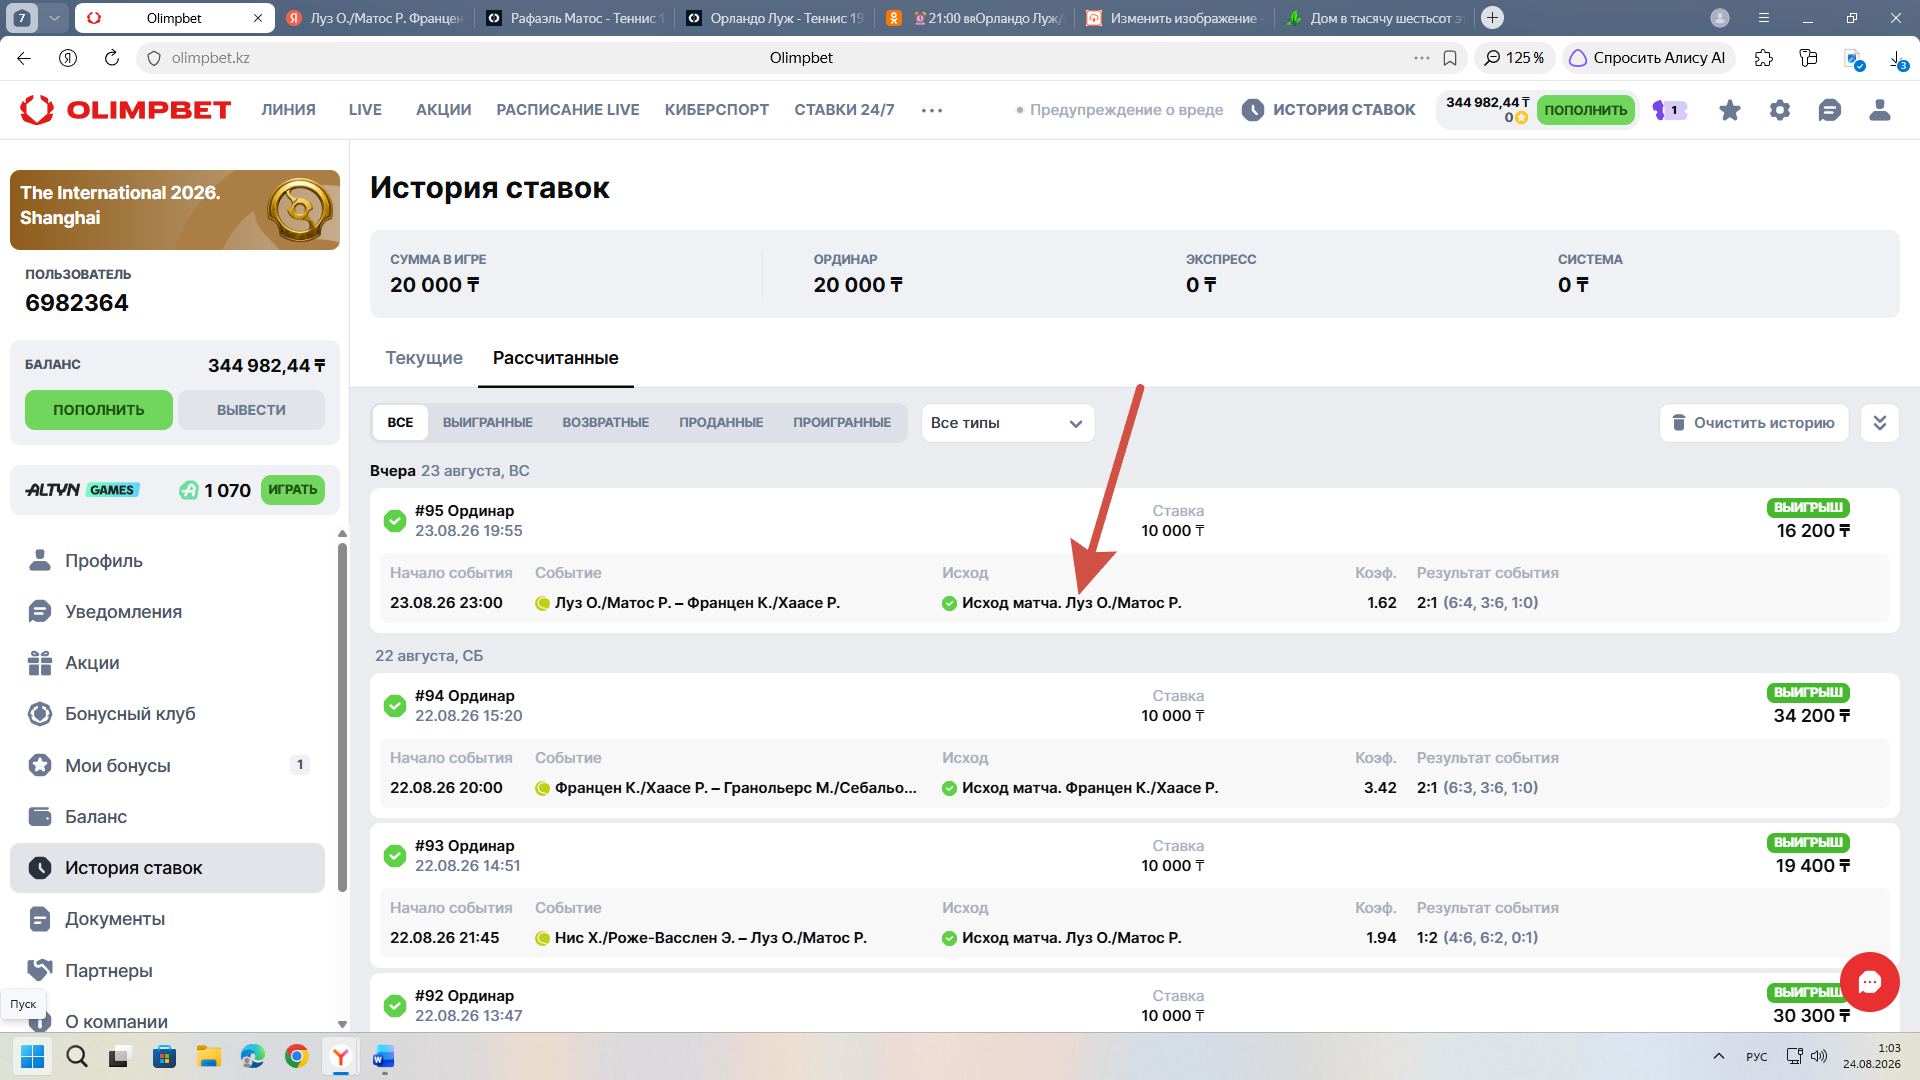Viewport: 1920px width, 1080px height.
Task: Click the Спросить Алису AI button
Action: [x=1647, y=58]
